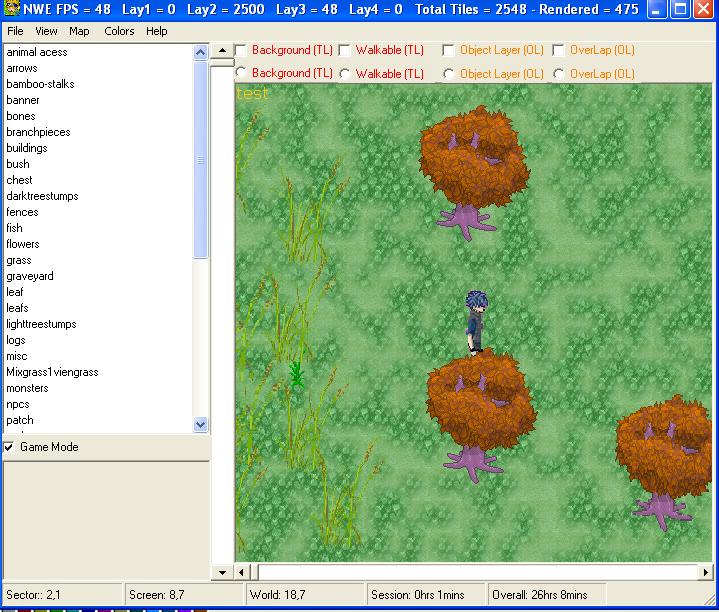The image size is (719, 612).
Task: Click the map horizontal scrollbar left arrow
Action: click(242, 572)
